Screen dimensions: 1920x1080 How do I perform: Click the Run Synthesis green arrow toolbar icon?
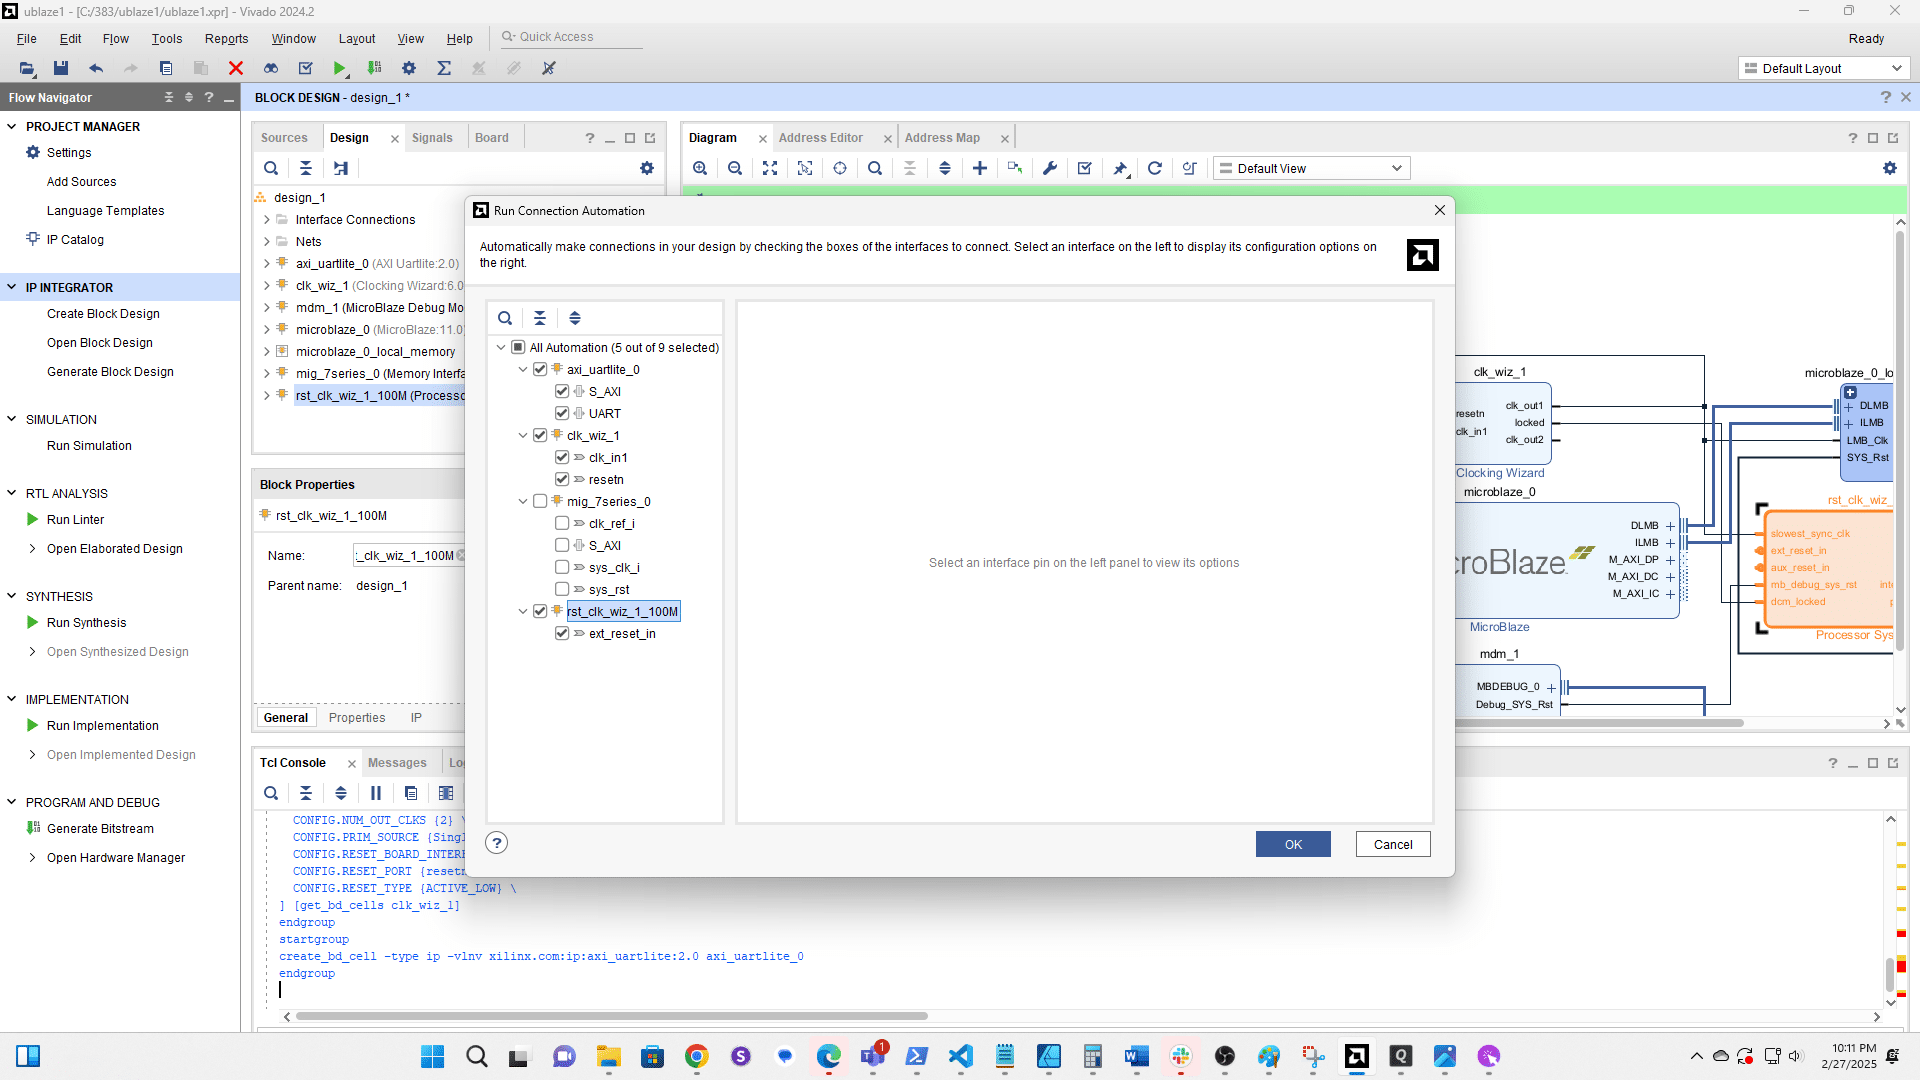(339, 68)
